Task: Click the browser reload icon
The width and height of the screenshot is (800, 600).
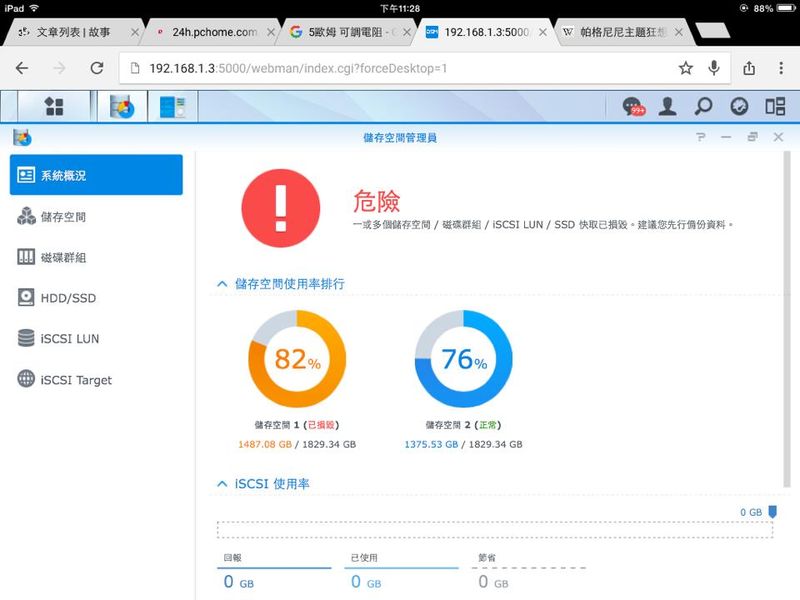Action: [97, 68]
